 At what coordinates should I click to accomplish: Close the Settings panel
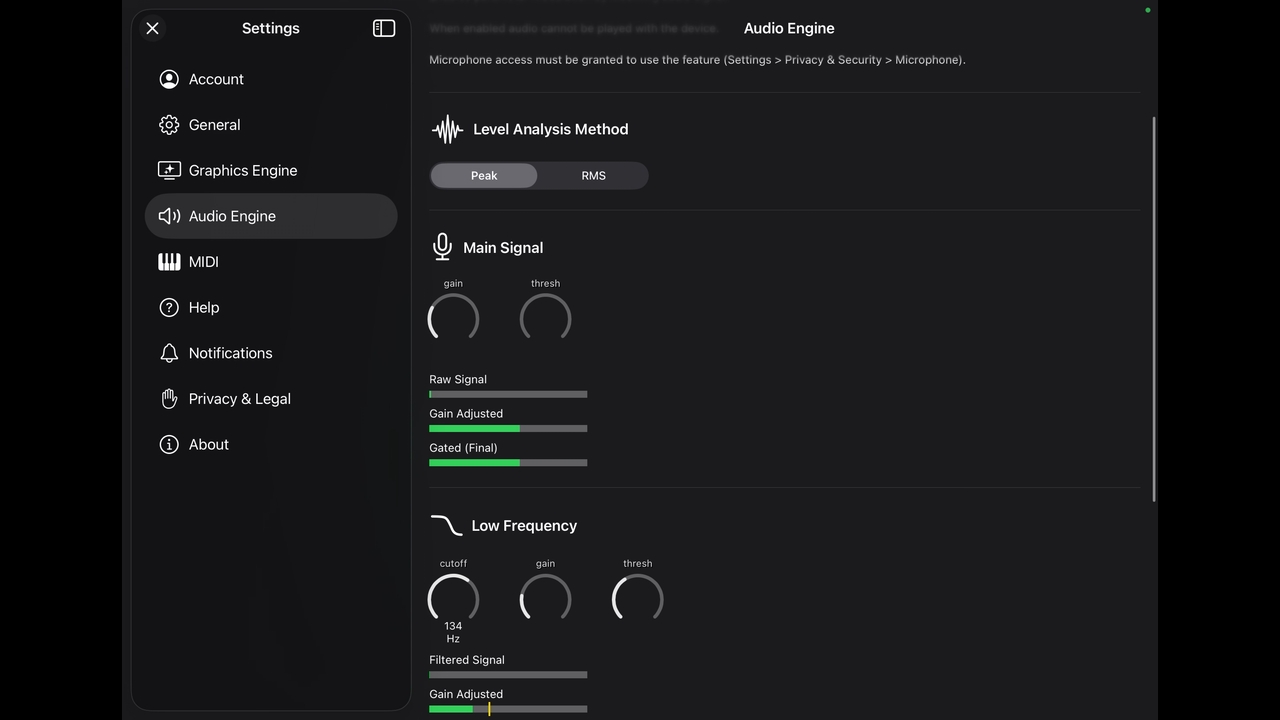(x=152, y=28)
